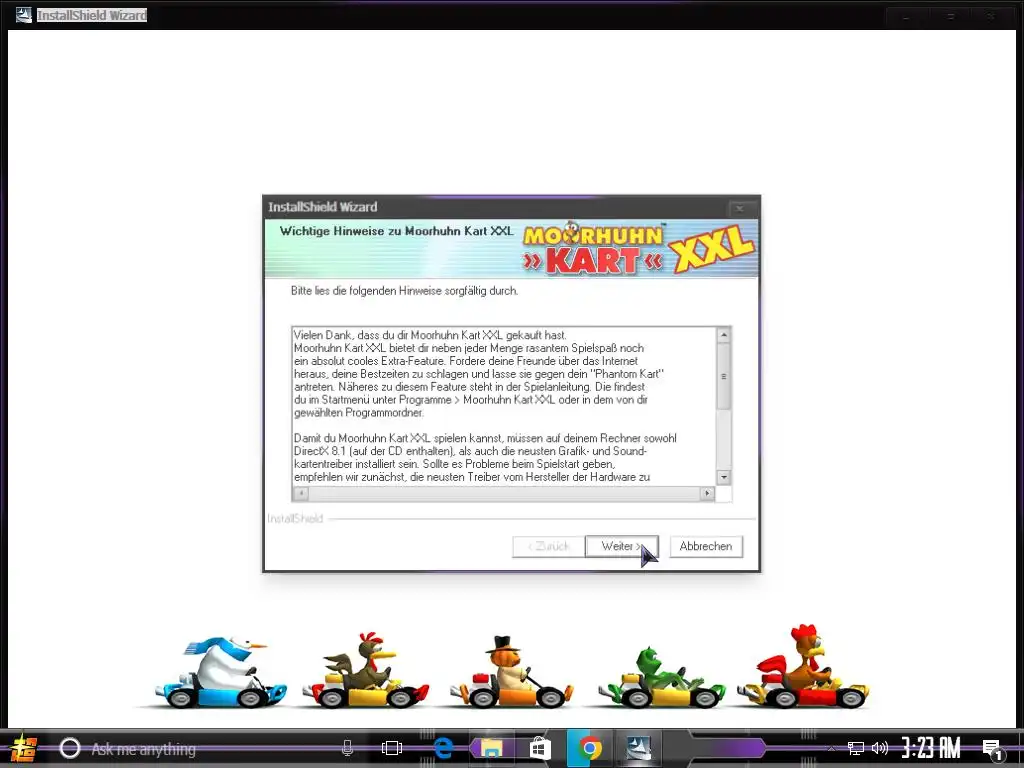Click the green frog kart character

point(661,677)
